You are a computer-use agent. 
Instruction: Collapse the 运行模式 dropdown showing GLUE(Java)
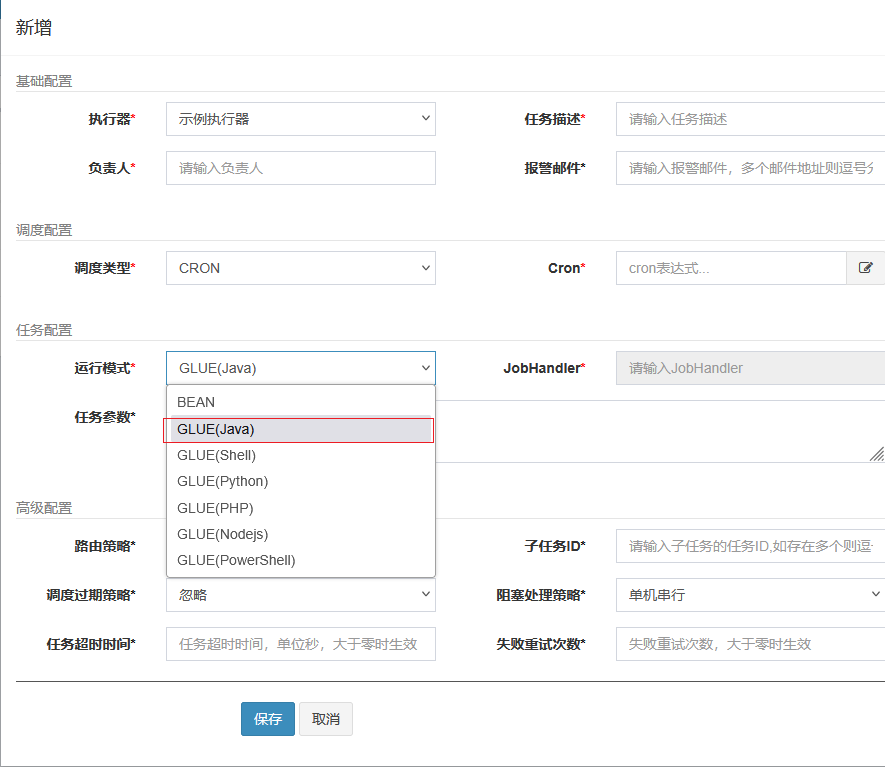(301, 368)
